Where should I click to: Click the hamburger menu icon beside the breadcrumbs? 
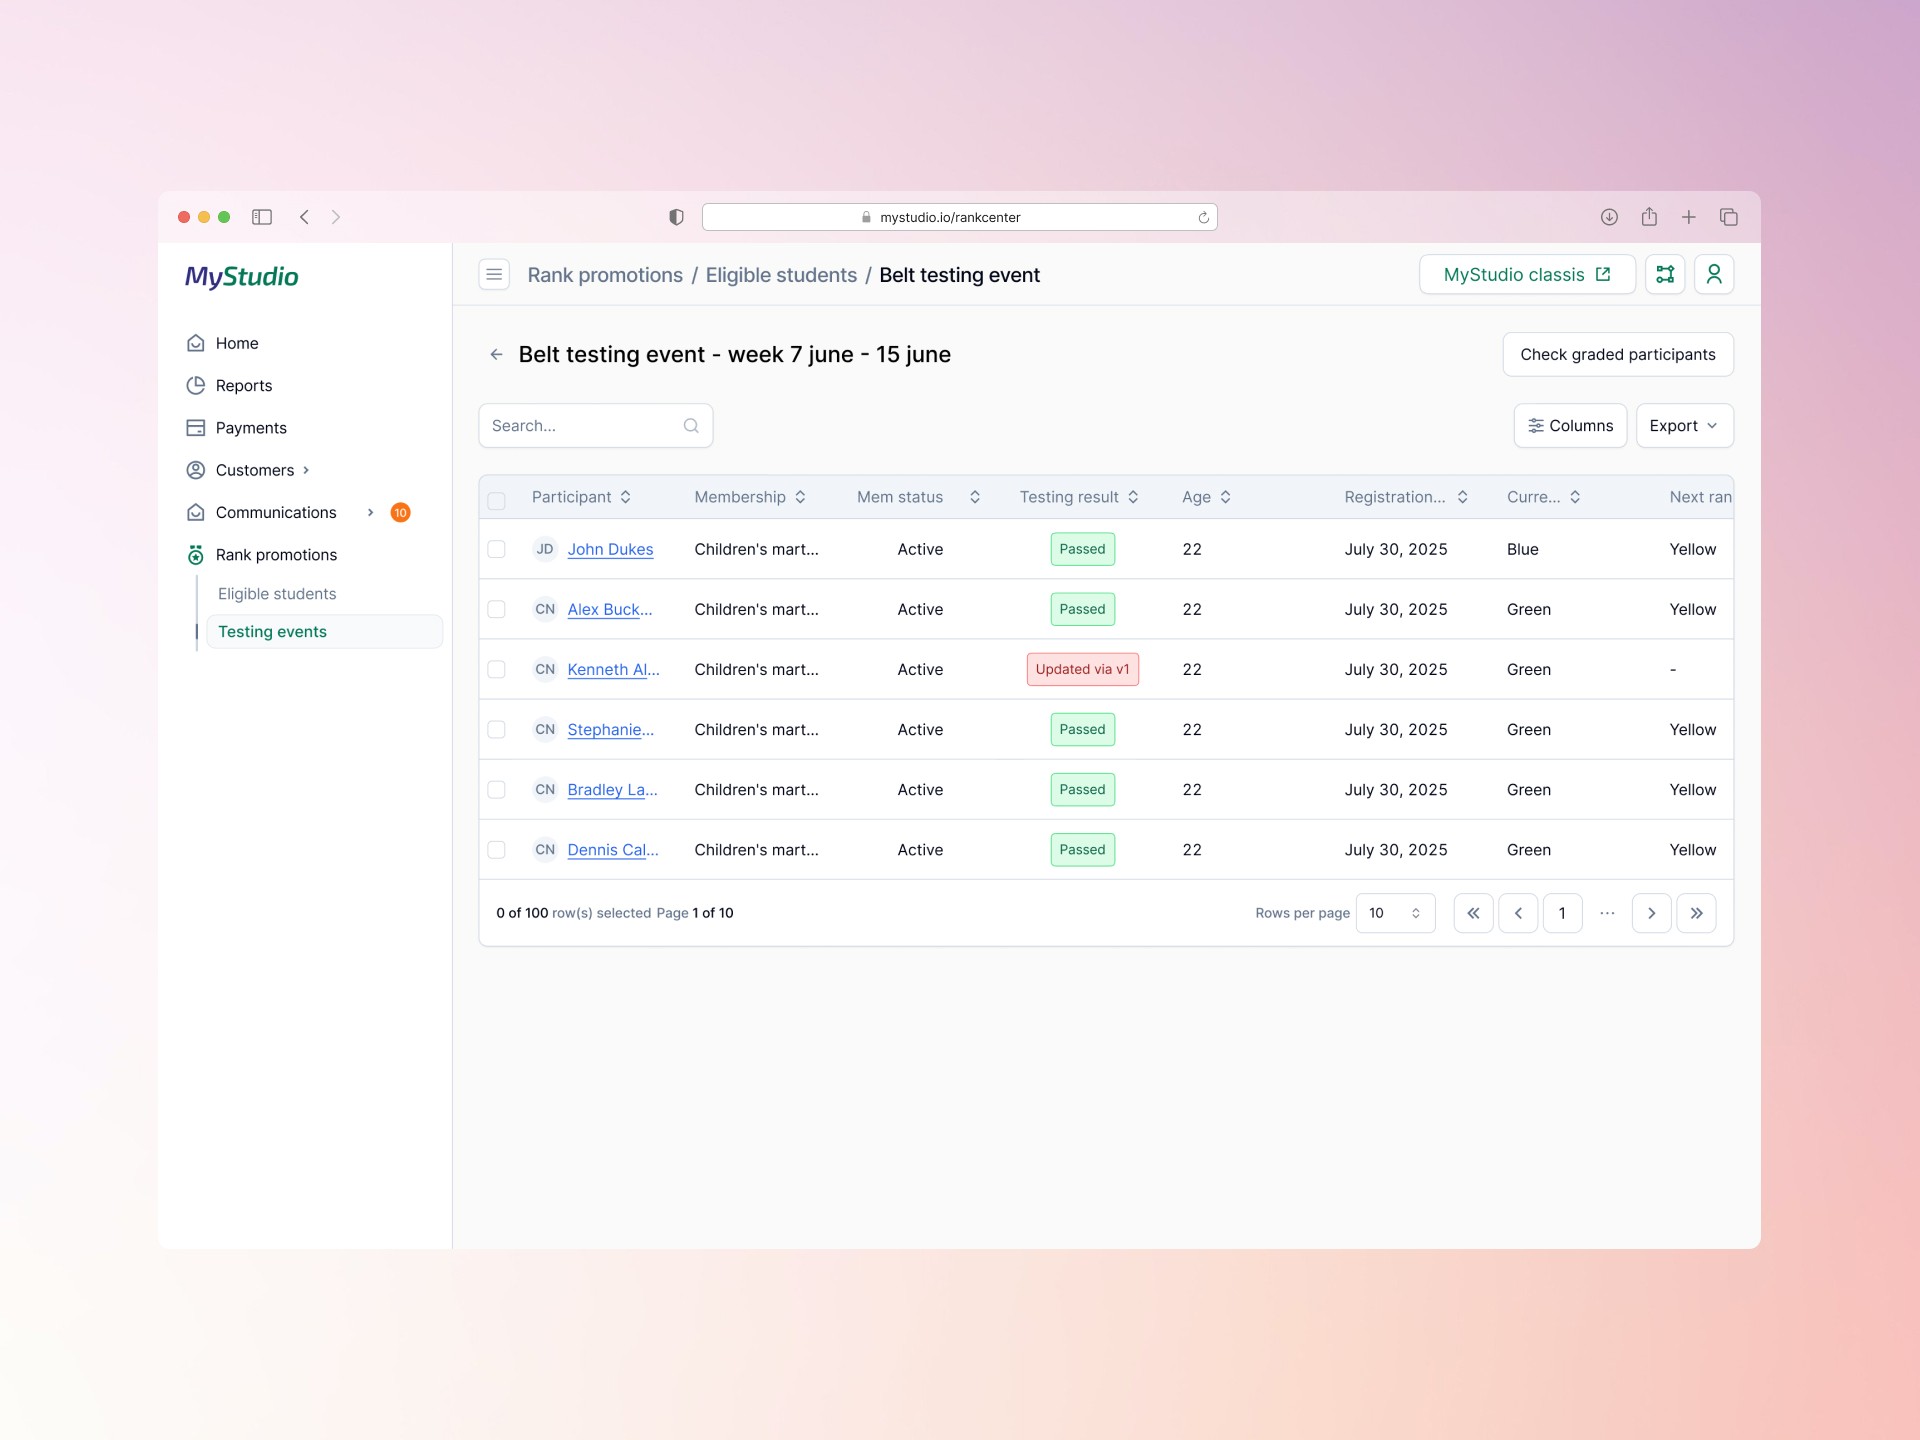click(x=494, y=274)
